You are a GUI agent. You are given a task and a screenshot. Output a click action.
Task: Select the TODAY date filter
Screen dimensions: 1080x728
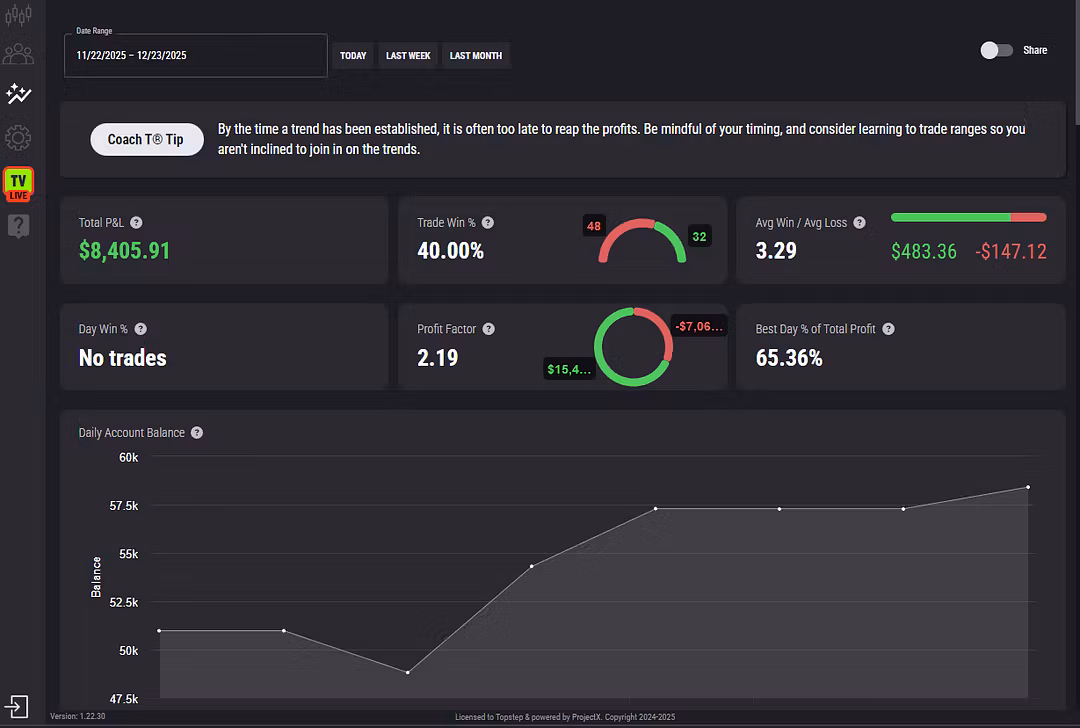click(353, 56)
